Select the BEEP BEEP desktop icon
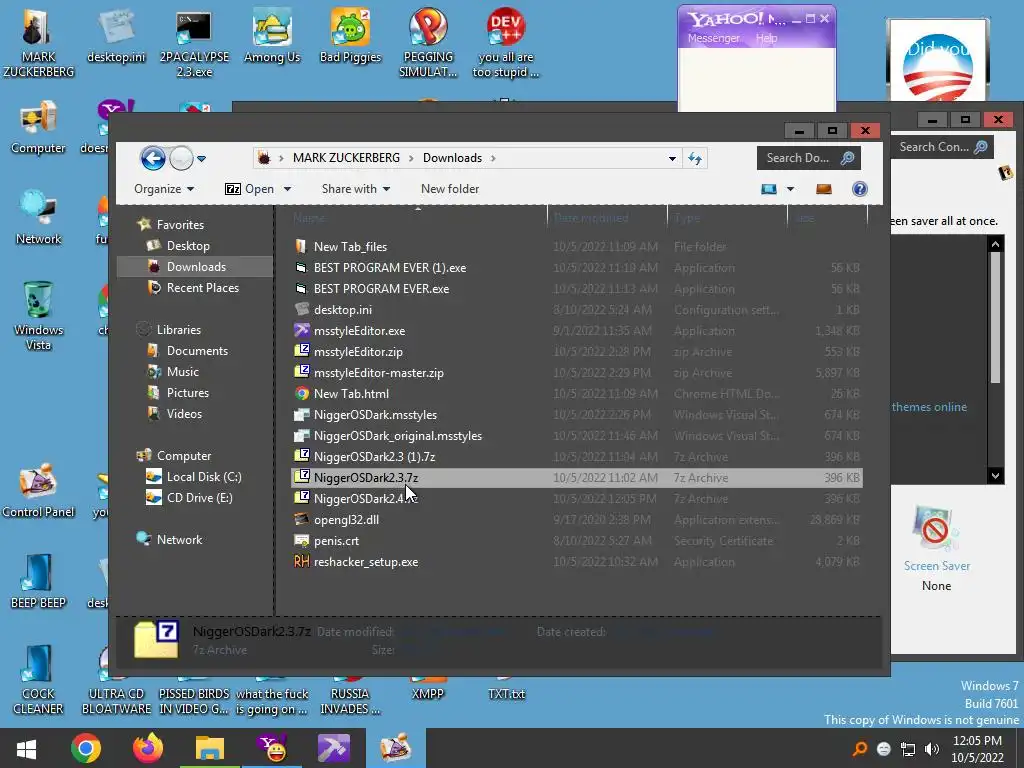Viewport: 1024px width, 768px height. (38, 583)
